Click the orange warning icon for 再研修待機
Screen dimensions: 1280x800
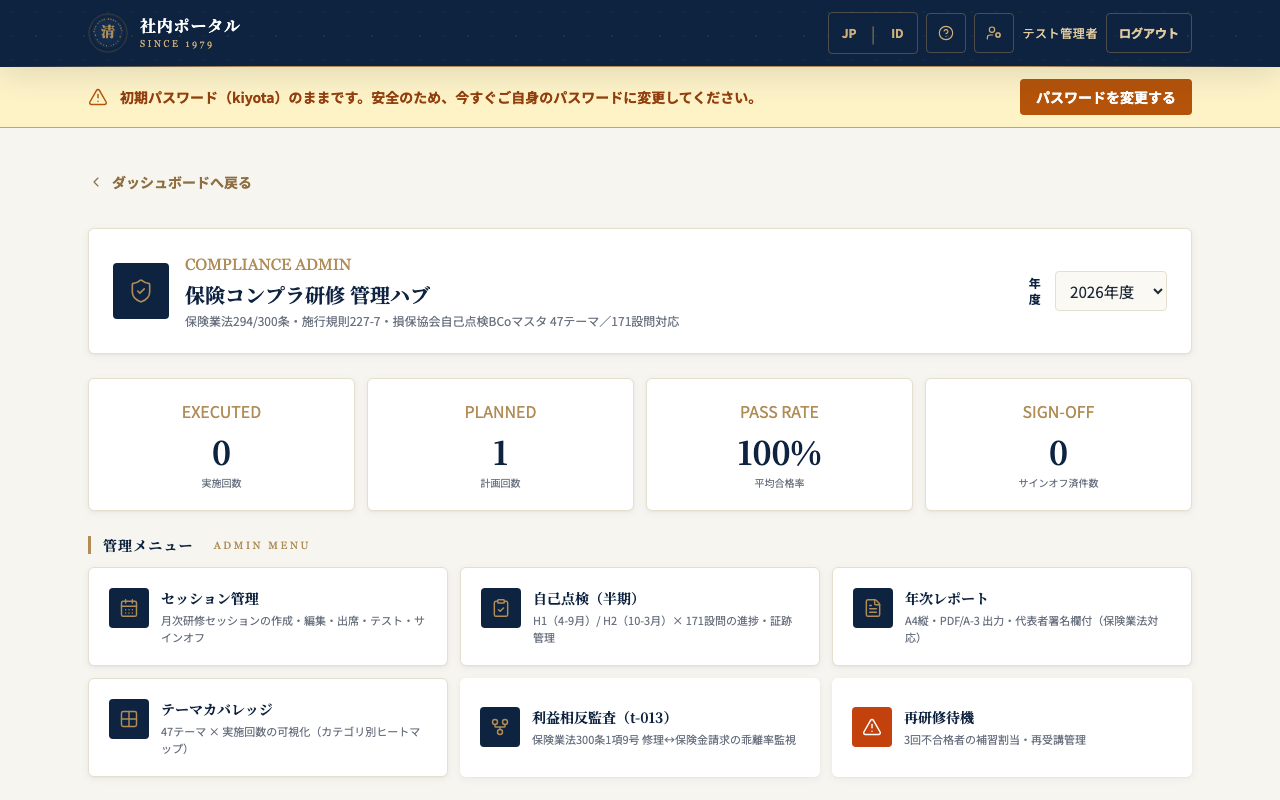pos(872,727)
